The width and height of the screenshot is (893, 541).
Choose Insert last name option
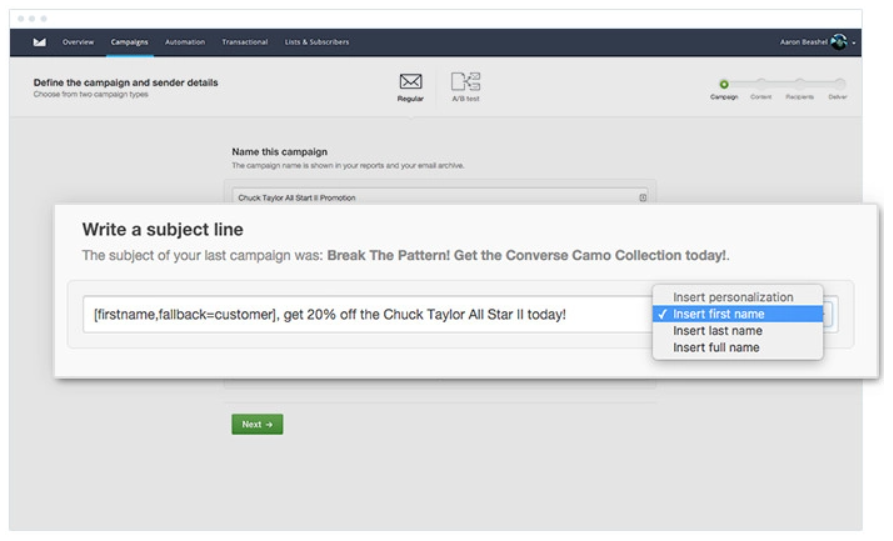[738, 331]
